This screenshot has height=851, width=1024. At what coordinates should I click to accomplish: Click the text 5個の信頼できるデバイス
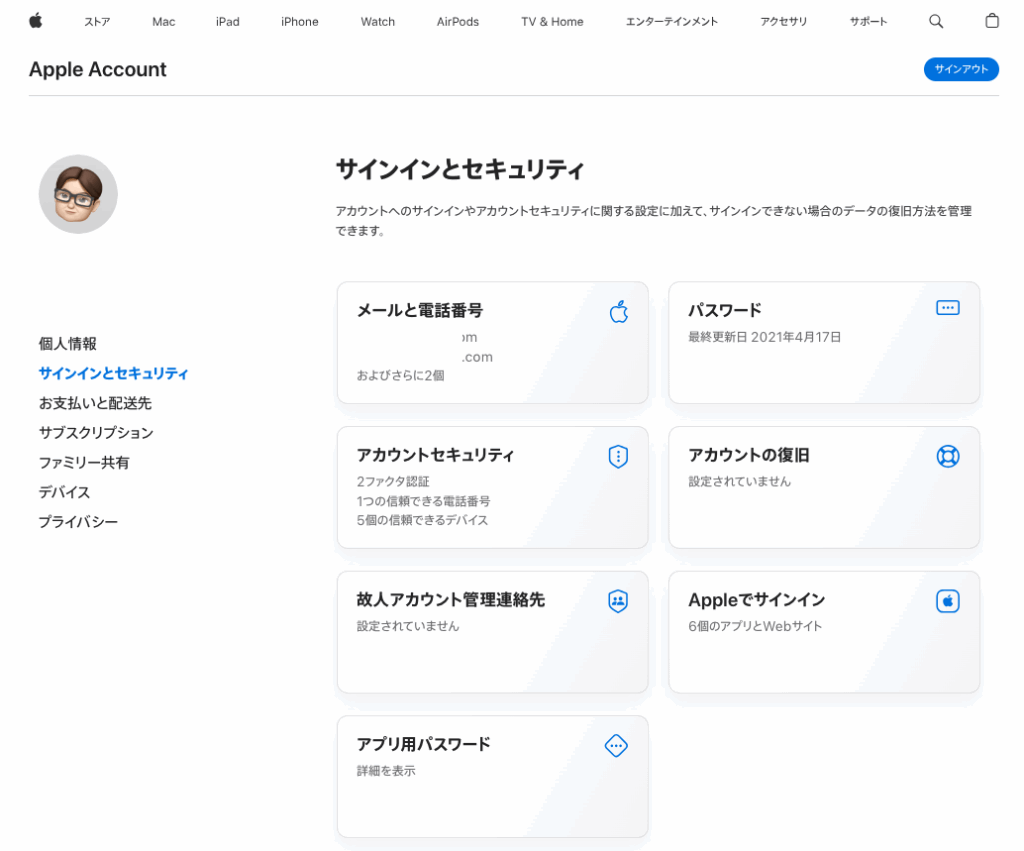423,520
